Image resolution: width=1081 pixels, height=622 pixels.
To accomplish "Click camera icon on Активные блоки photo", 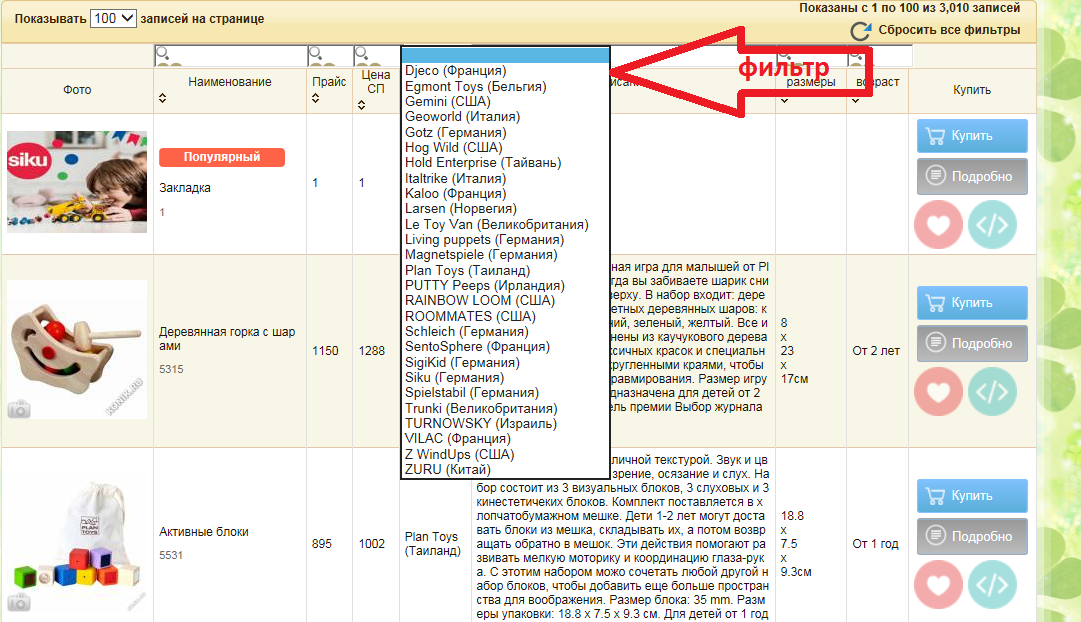I will [x=19, y=602].
